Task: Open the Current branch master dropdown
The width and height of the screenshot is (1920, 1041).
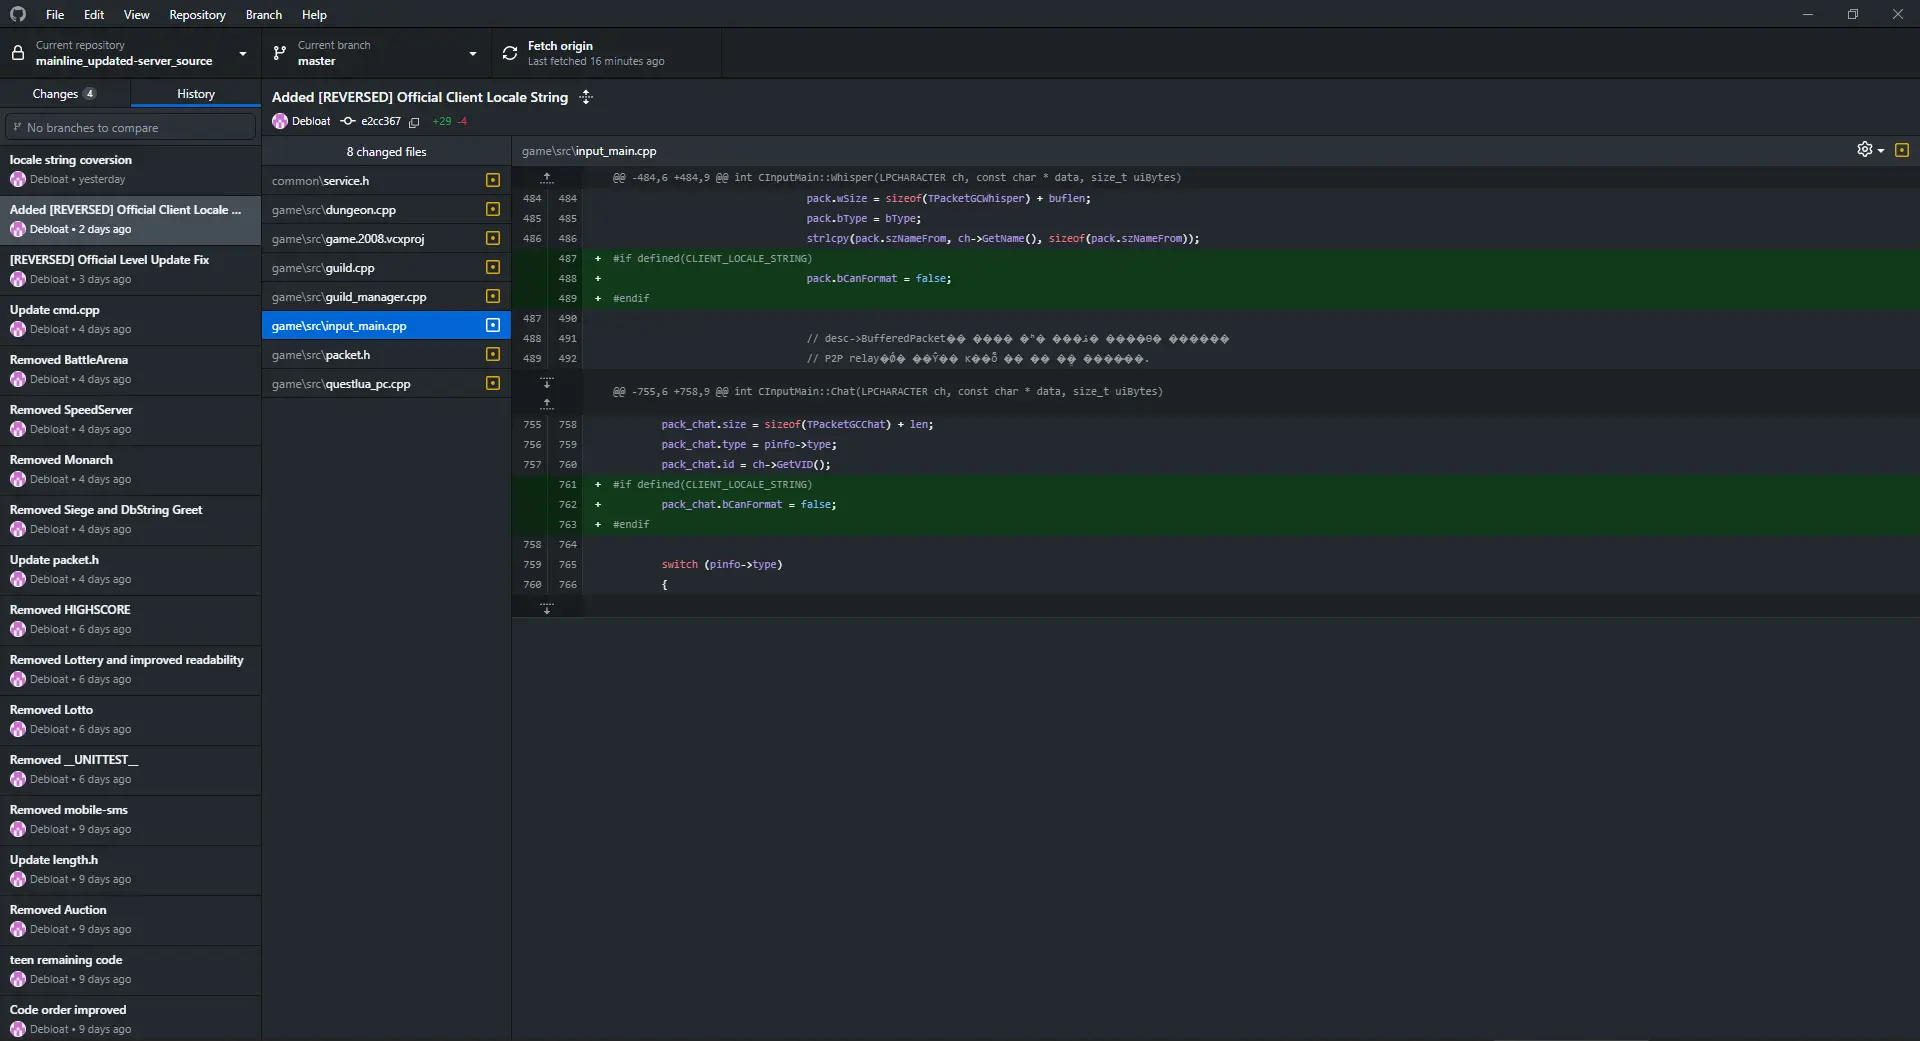Action: click(x=376, y=53)
